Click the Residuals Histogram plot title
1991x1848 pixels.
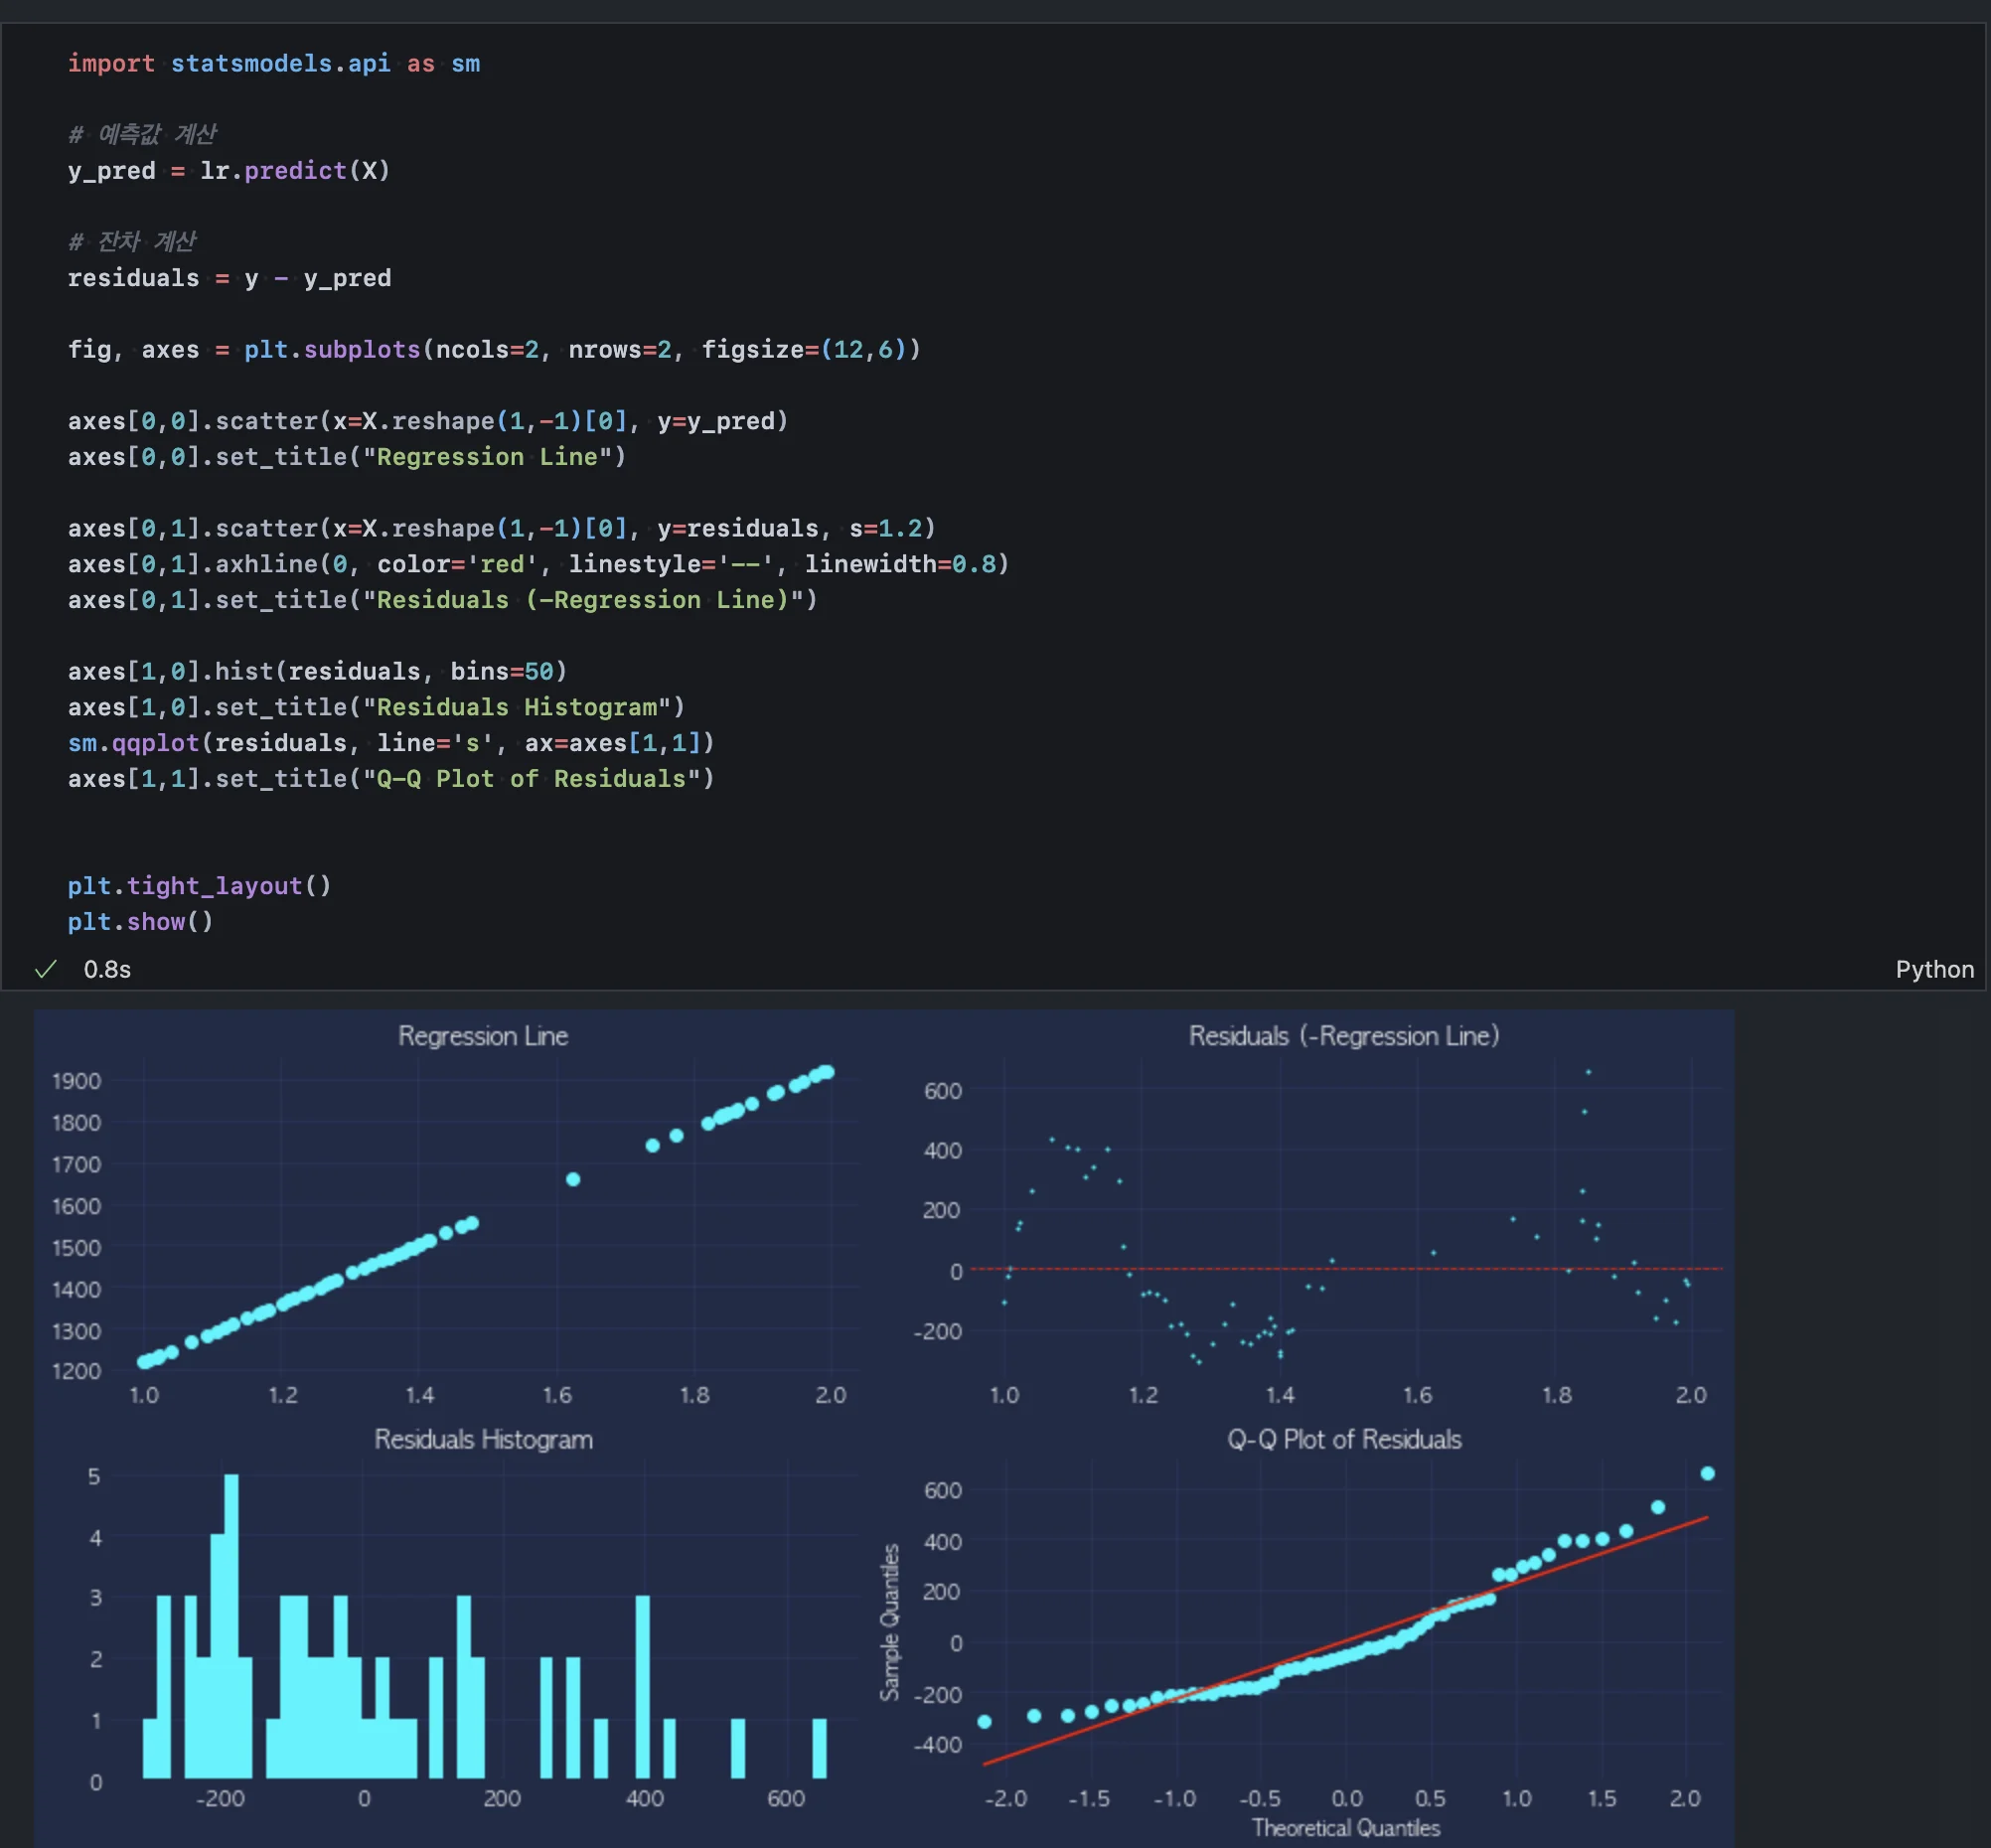[x=483, y=1439]
